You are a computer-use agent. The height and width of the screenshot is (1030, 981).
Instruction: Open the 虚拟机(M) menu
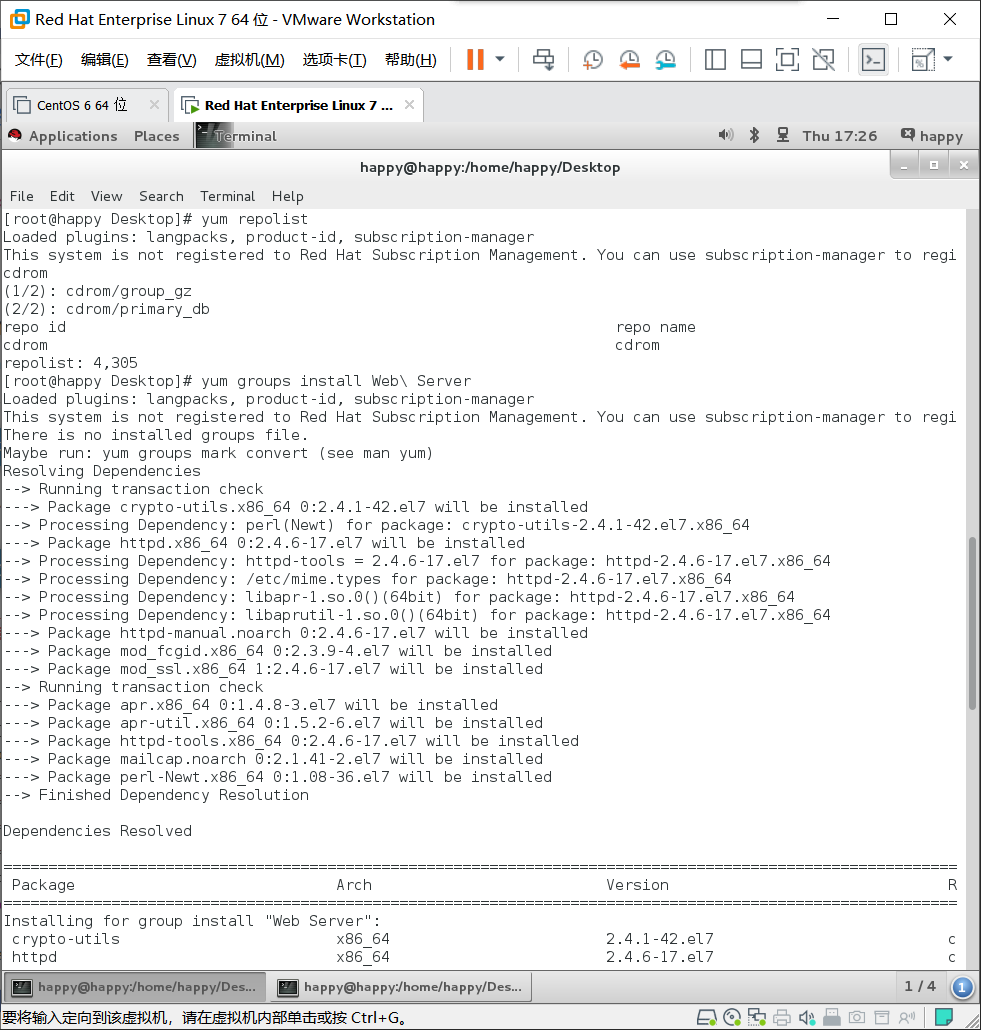point(250,60)
